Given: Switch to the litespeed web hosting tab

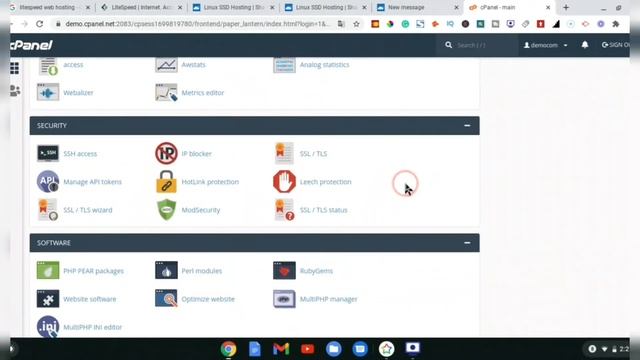Looking at the screenshot, I should tap(51, 7).
